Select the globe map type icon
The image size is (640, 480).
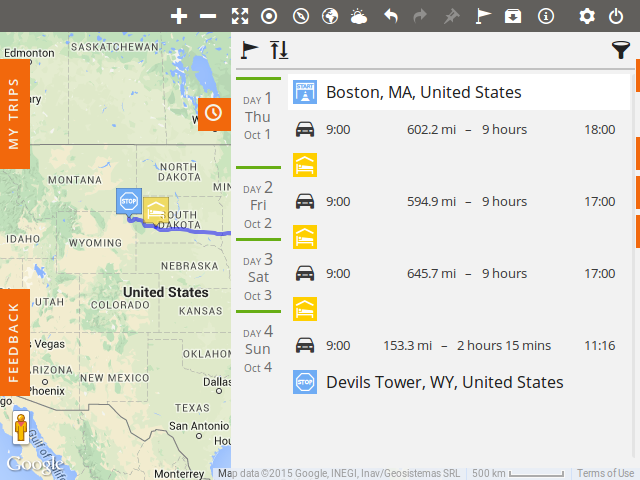[x=330, y=16]
